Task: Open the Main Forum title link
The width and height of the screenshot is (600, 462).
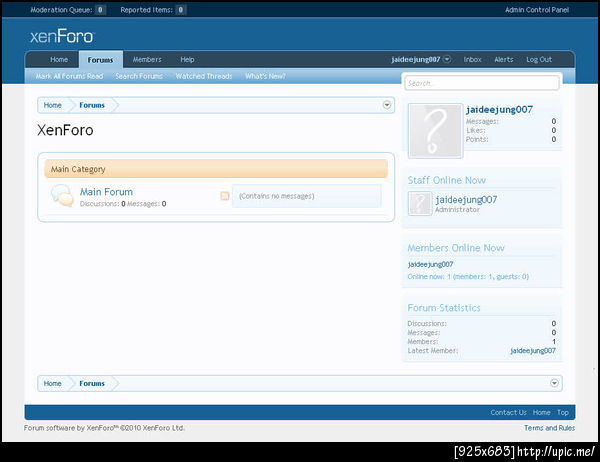Action: pyautogui.click(x=106, y=192)
